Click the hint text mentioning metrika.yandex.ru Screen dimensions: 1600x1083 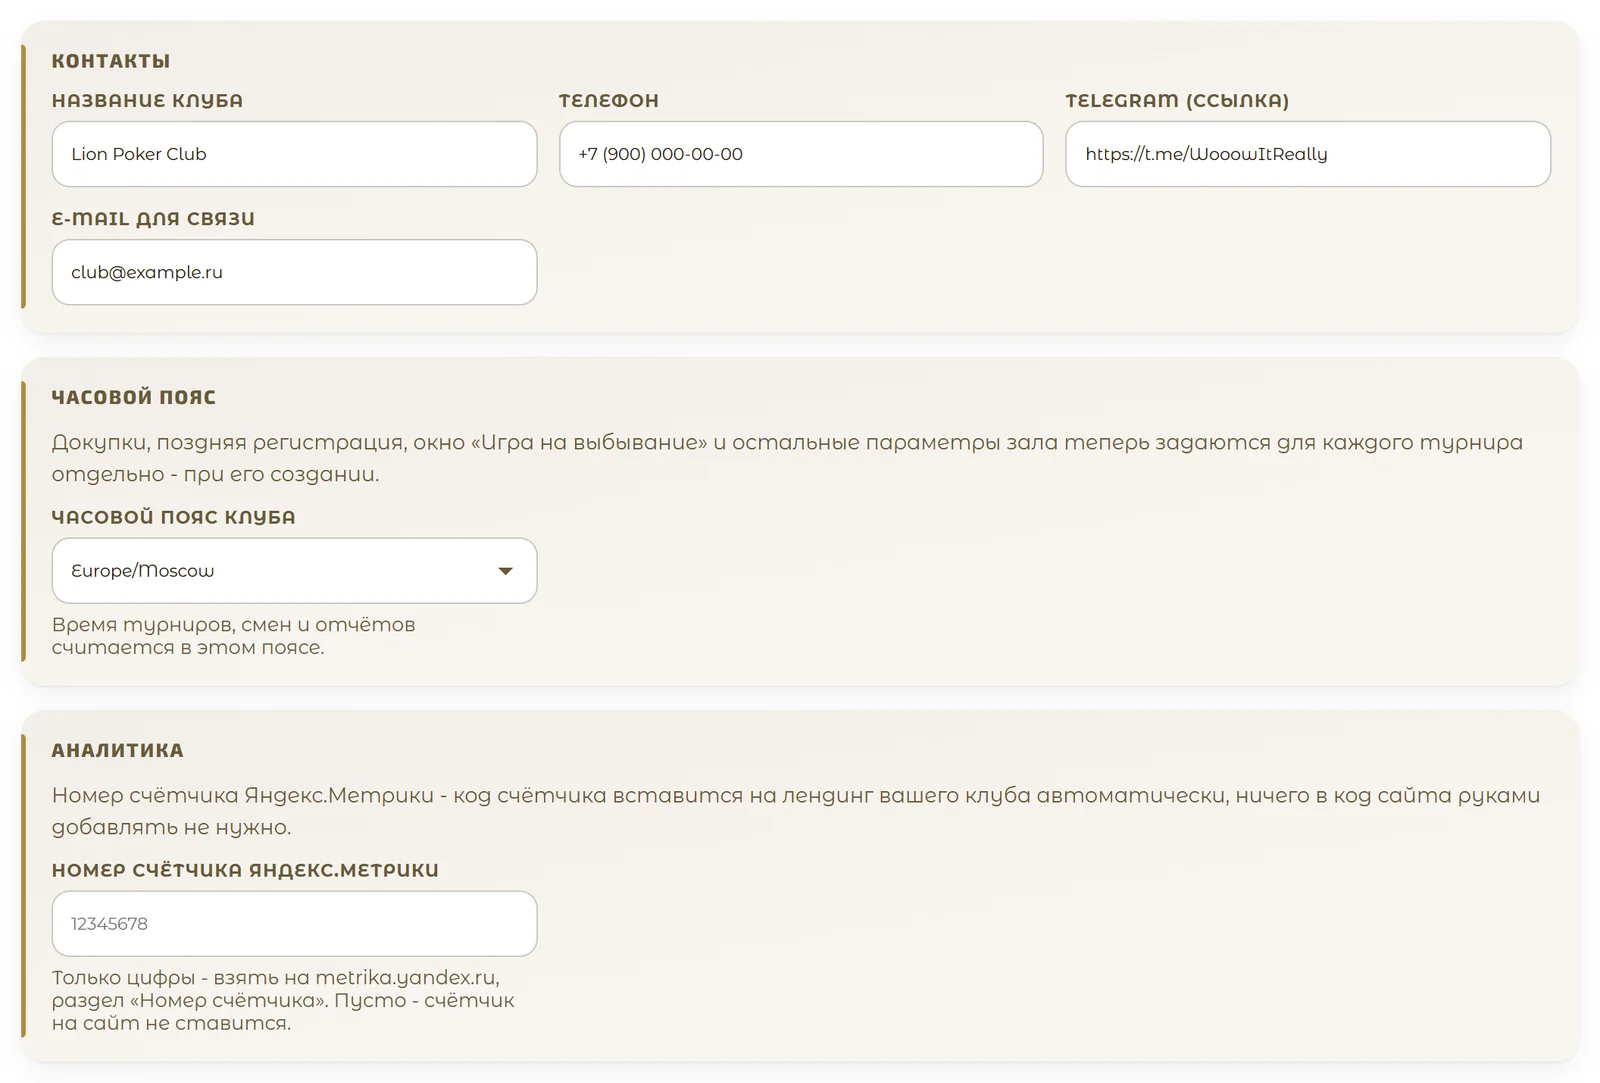pos(283,1000)
